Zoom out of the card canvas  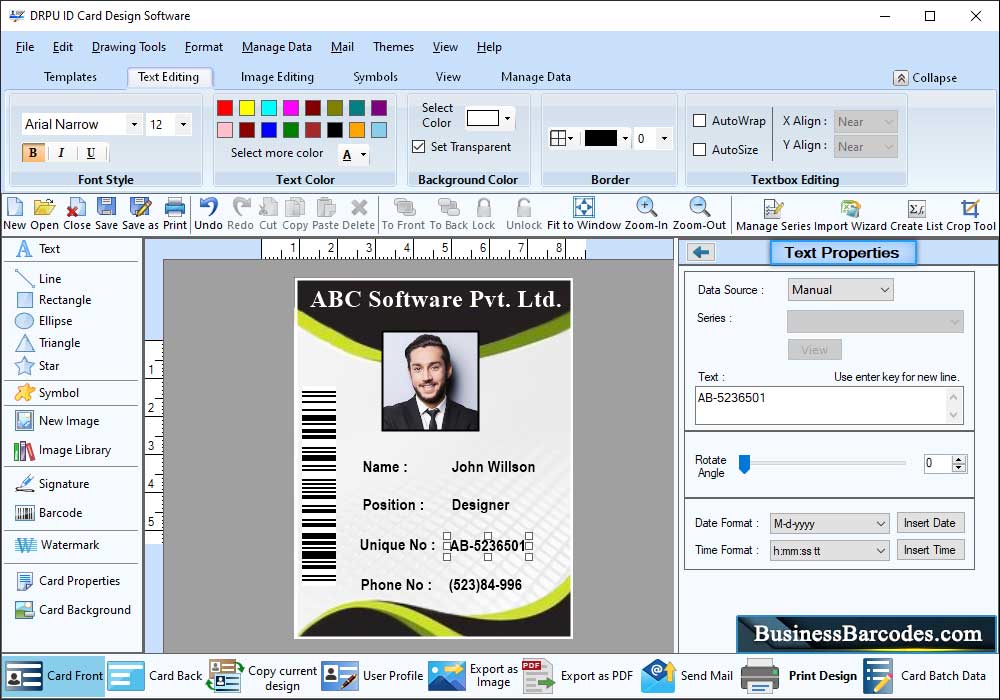point(699,214)
